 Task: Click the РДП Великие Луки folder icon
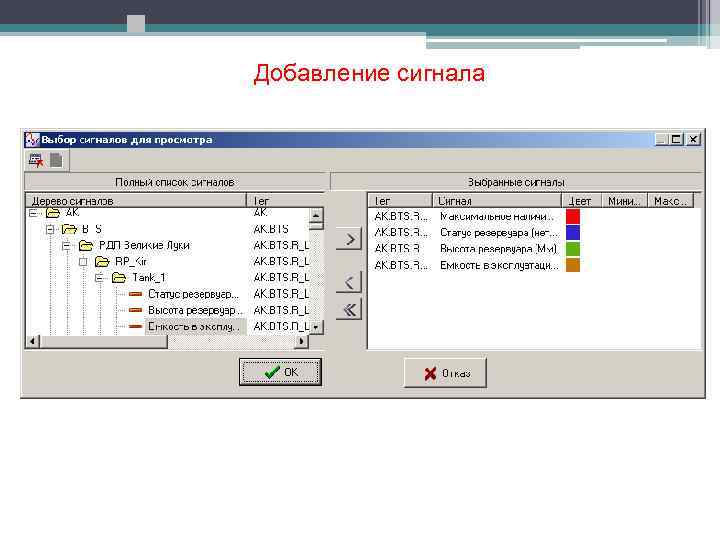point(86,245)
